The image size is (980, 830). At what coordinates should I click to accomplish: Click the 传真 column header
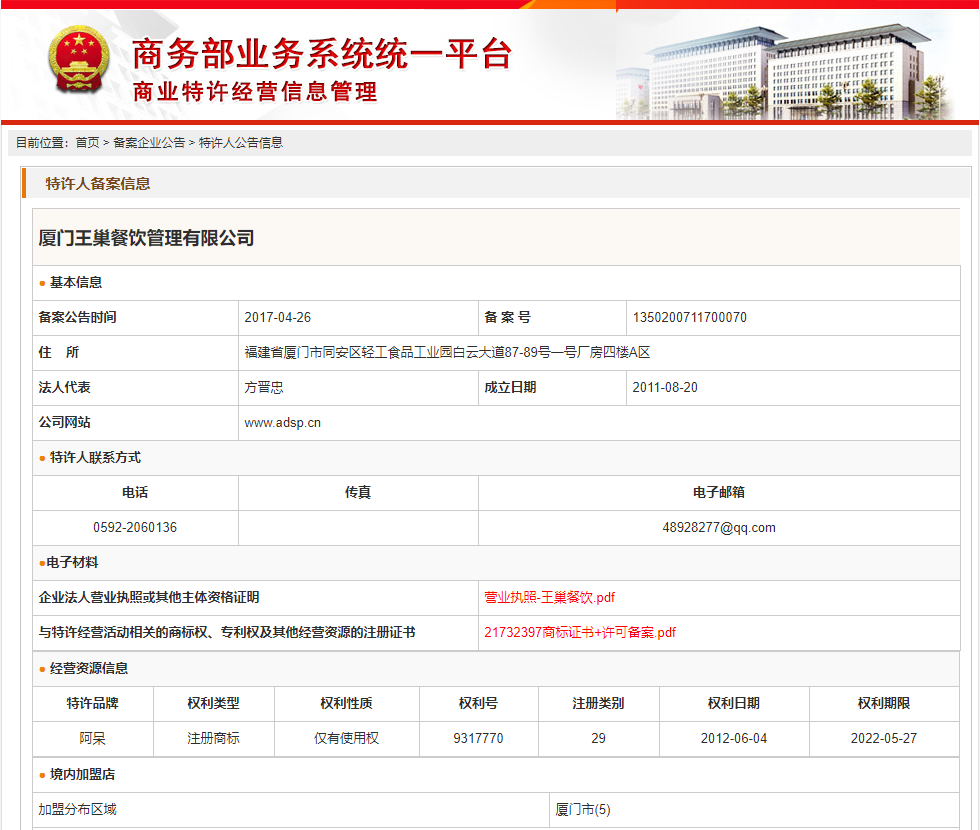pyautogui.click(x=358, y=492)
